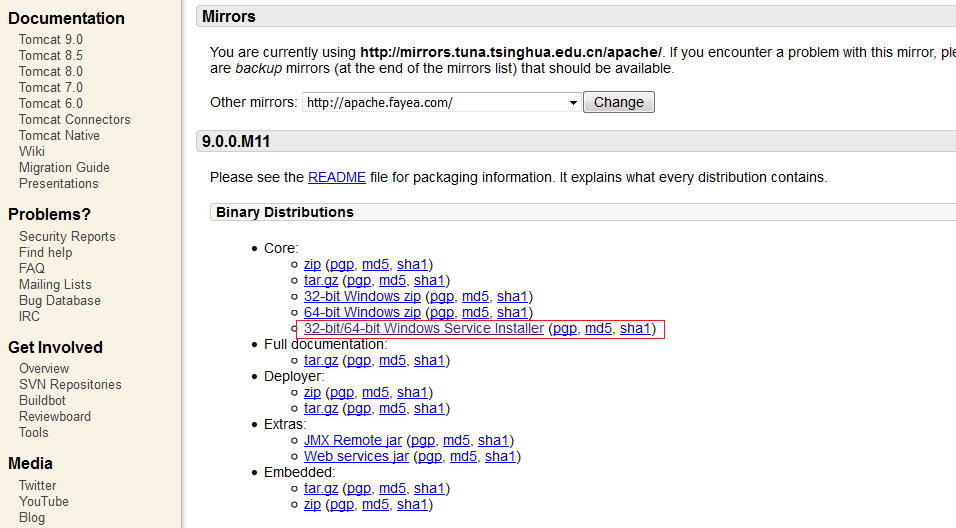Viewport: 956px width, 528px height.
Task: Open the Tomcat 9.0 documentation link
Action: (x=51, y=40)
